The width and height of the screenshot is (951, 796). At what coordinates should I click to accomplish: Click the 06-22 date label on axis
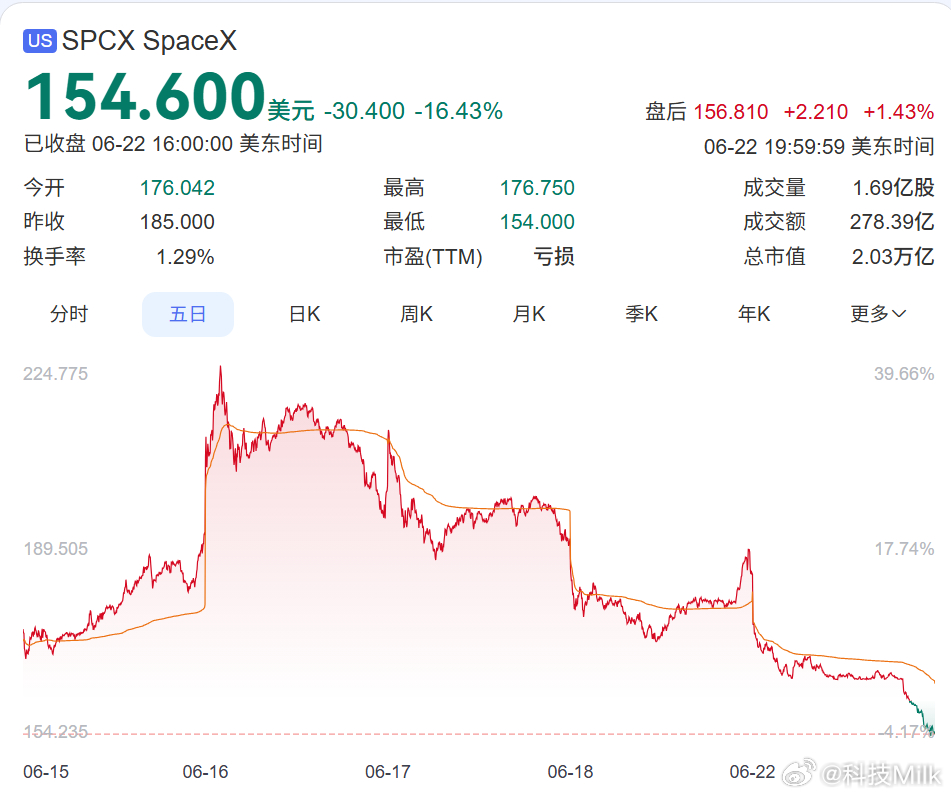coord(752,772)
